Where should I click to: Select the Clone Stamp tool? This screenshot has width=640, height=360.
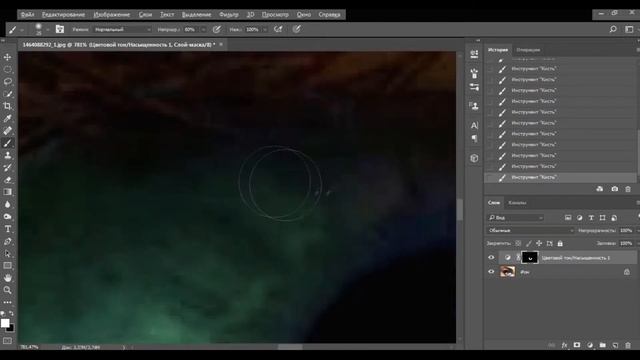[x=7, y=155]
